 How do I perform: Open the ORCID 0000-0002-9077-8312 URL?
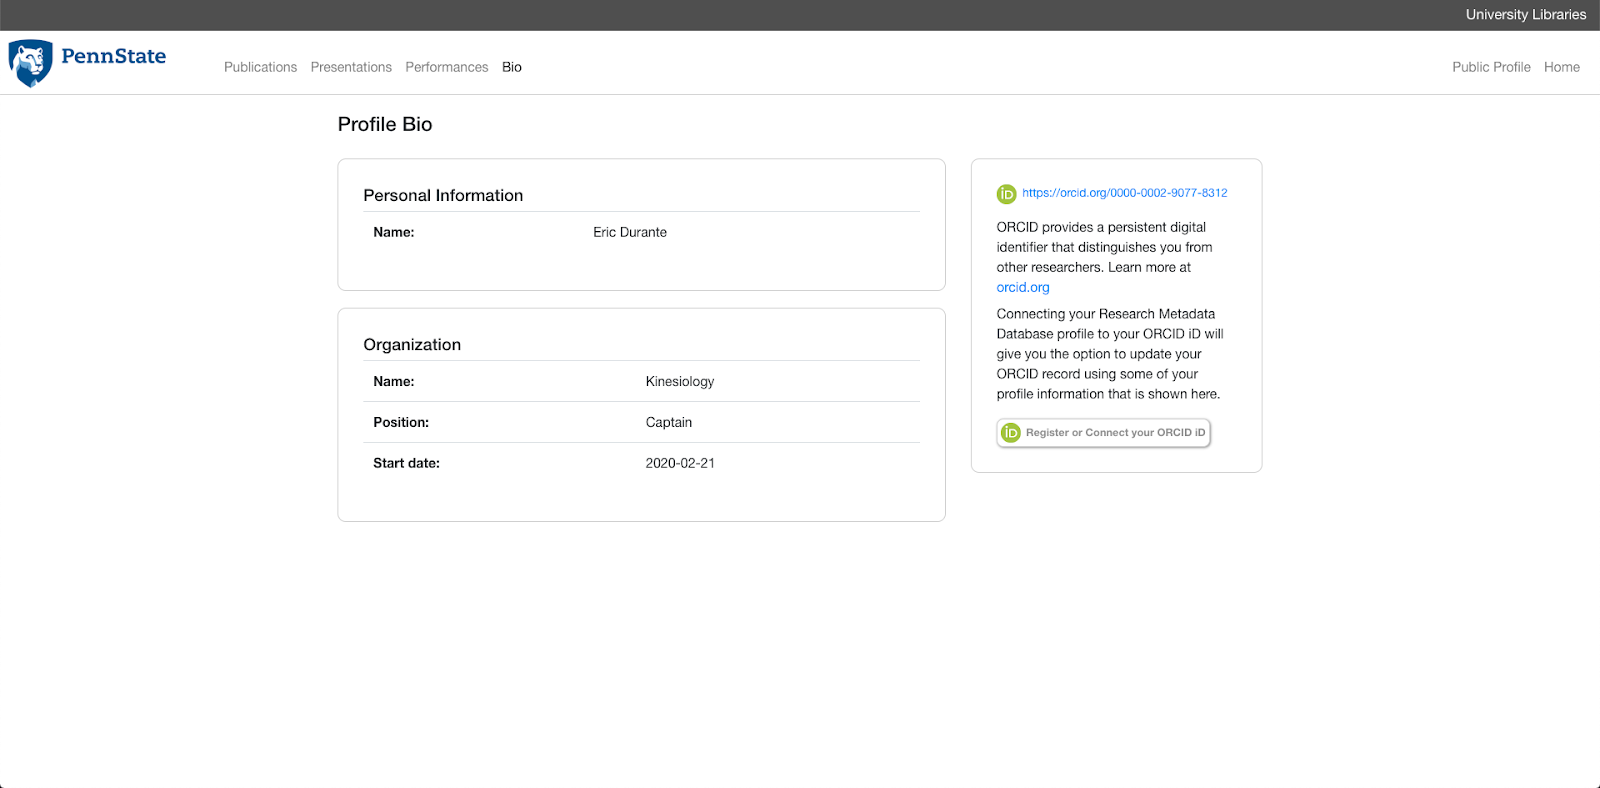(1125, 193)
